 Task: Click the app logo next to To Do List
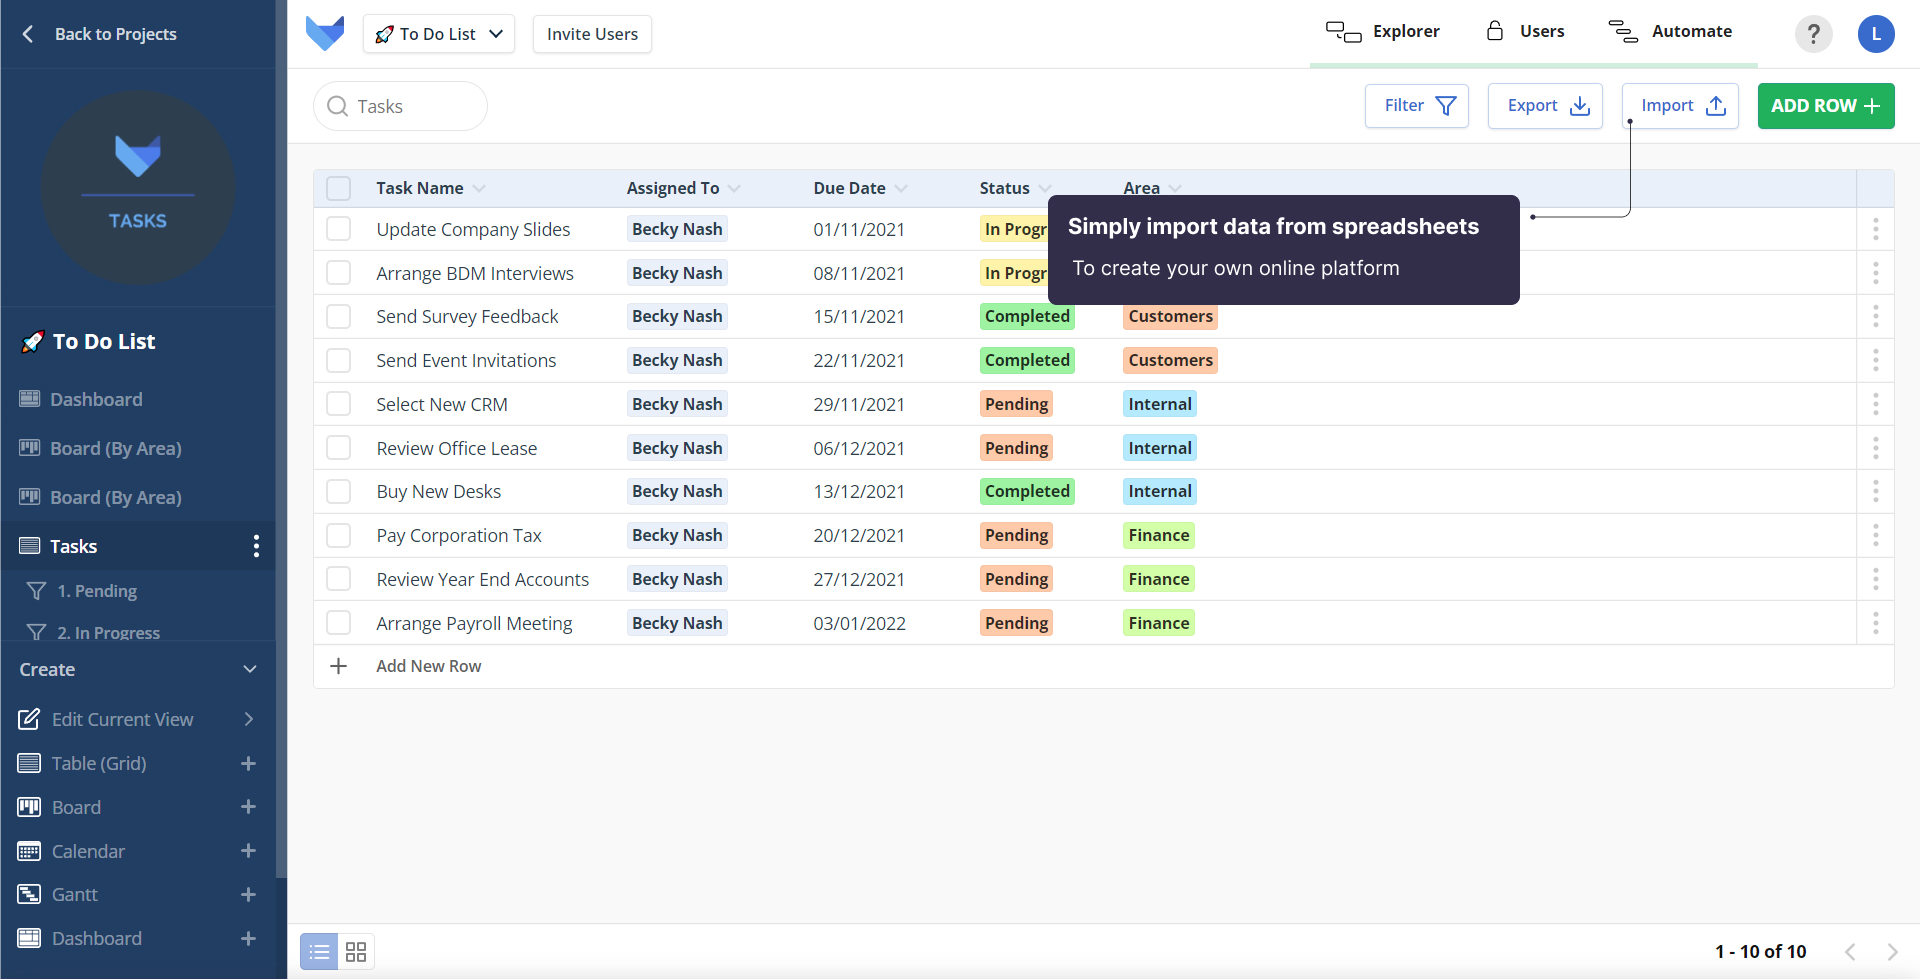tap(325, 33)
